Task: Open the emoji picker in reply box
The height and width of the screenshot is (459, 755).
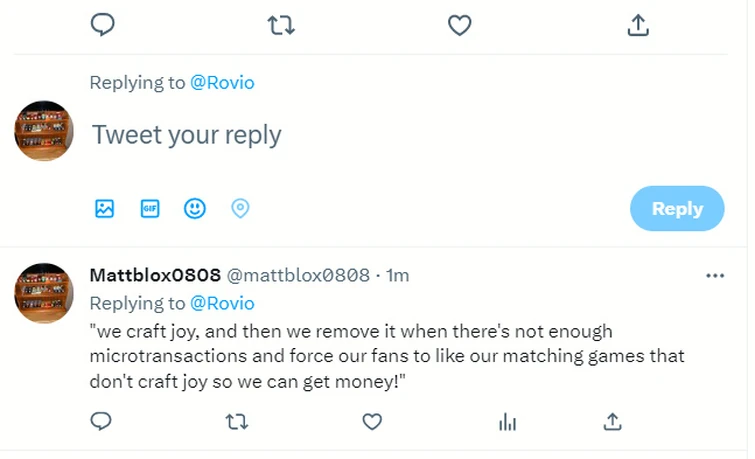Action: tap(195, 208)
